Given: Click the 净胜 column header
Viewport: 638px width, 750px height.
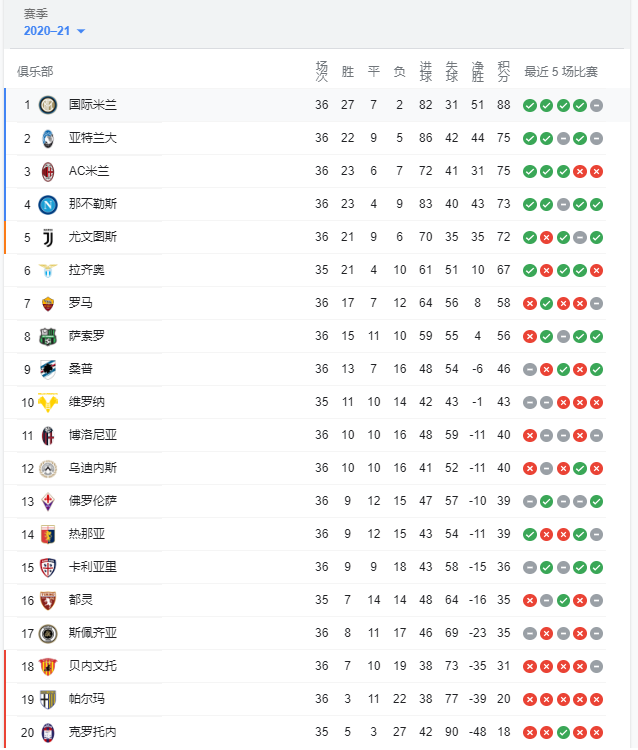Looking at the screenshot, I should [x=477, y=72].
